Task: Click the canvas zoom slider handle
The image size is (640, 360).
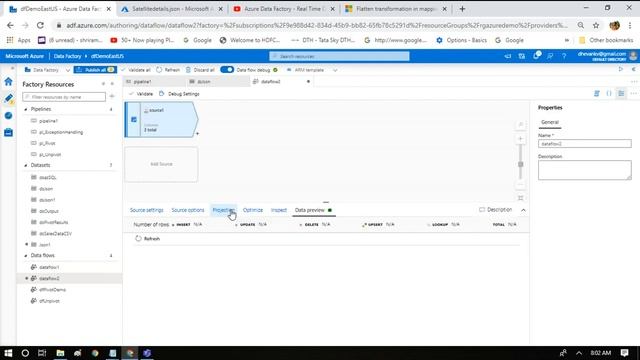Action: [x=520, y=164]
